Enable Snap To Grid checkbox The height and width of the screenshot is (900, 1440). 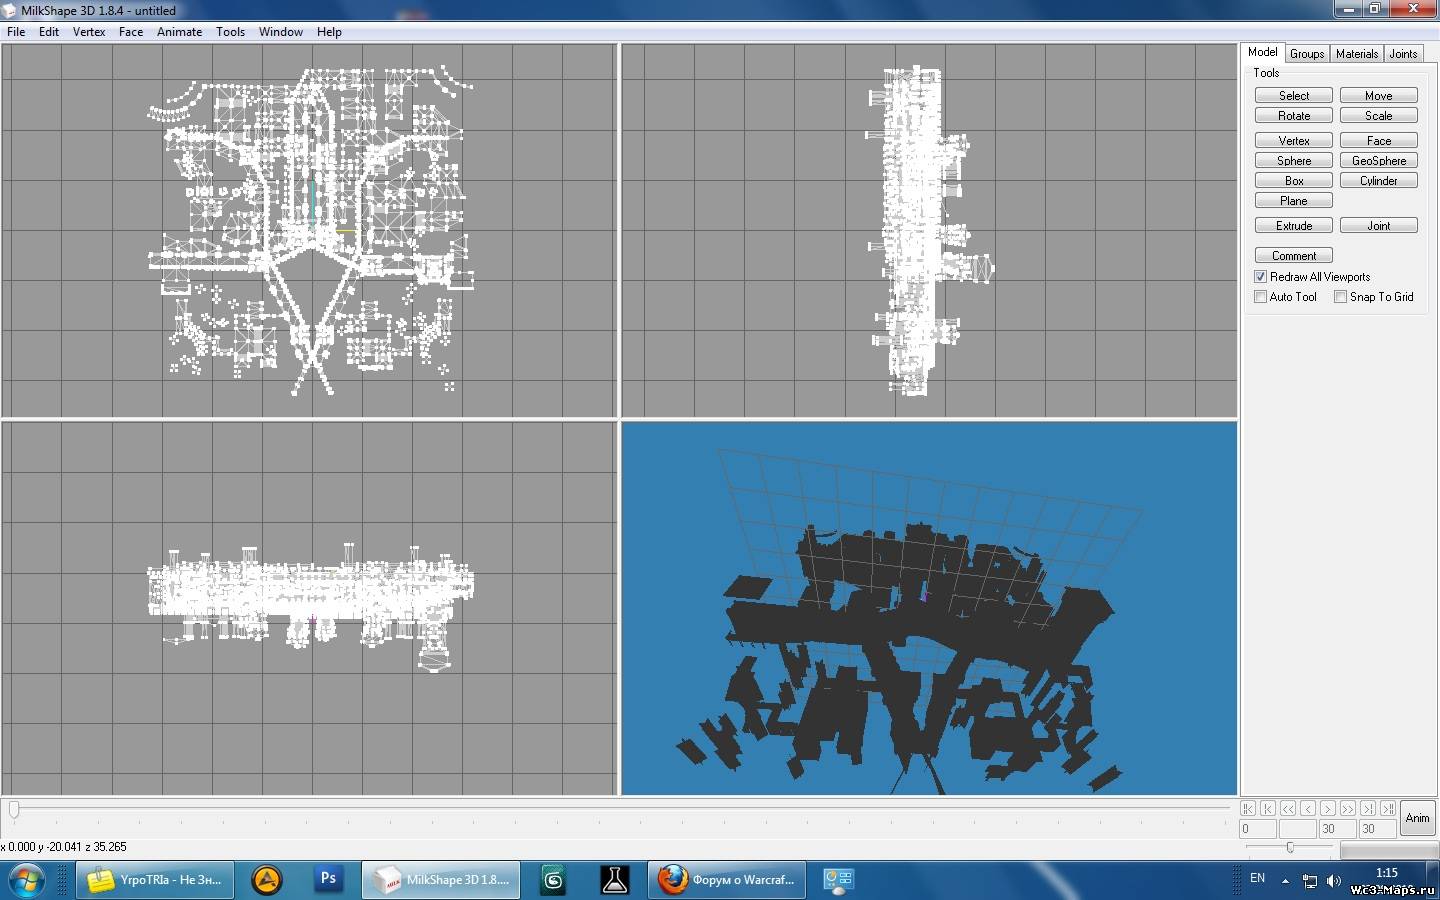(1341, 297)
